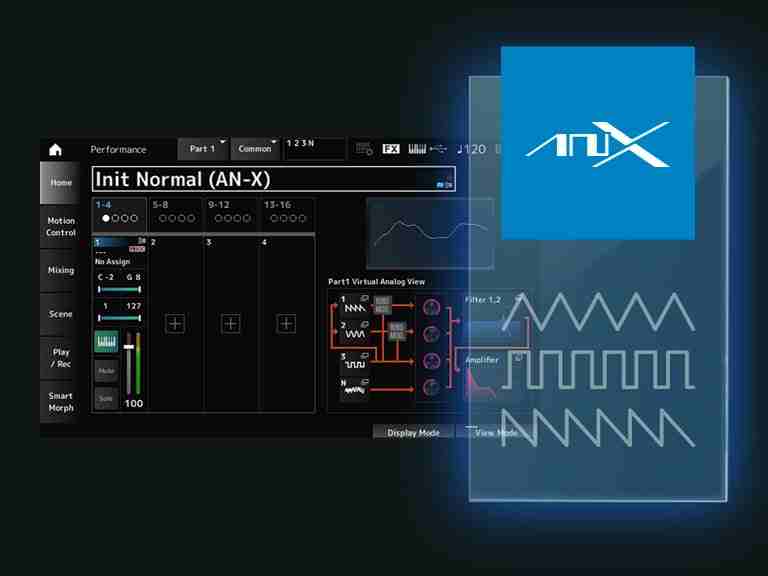Click 'Part1 Virtual Analog View' heading
This screenshot has height=576, width=768.
point(377,282)
